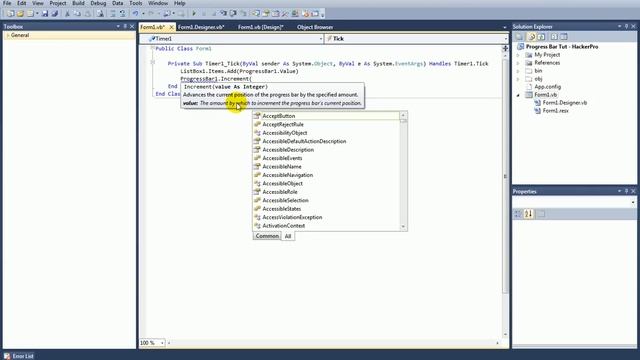The height and width of the screenshot is (360, 640).
Task: Click the Cut scissors icon
Action: point(68,13)
